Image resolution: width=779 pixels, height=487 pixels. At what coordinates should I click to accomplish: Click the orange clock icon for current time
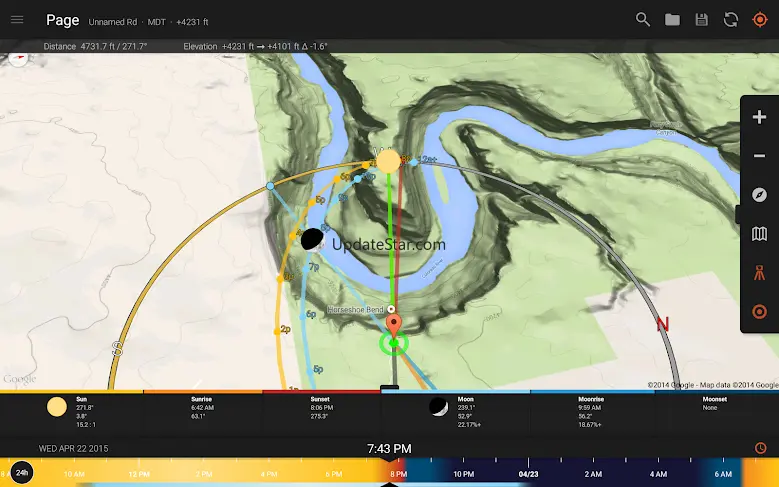click(760, 448)
